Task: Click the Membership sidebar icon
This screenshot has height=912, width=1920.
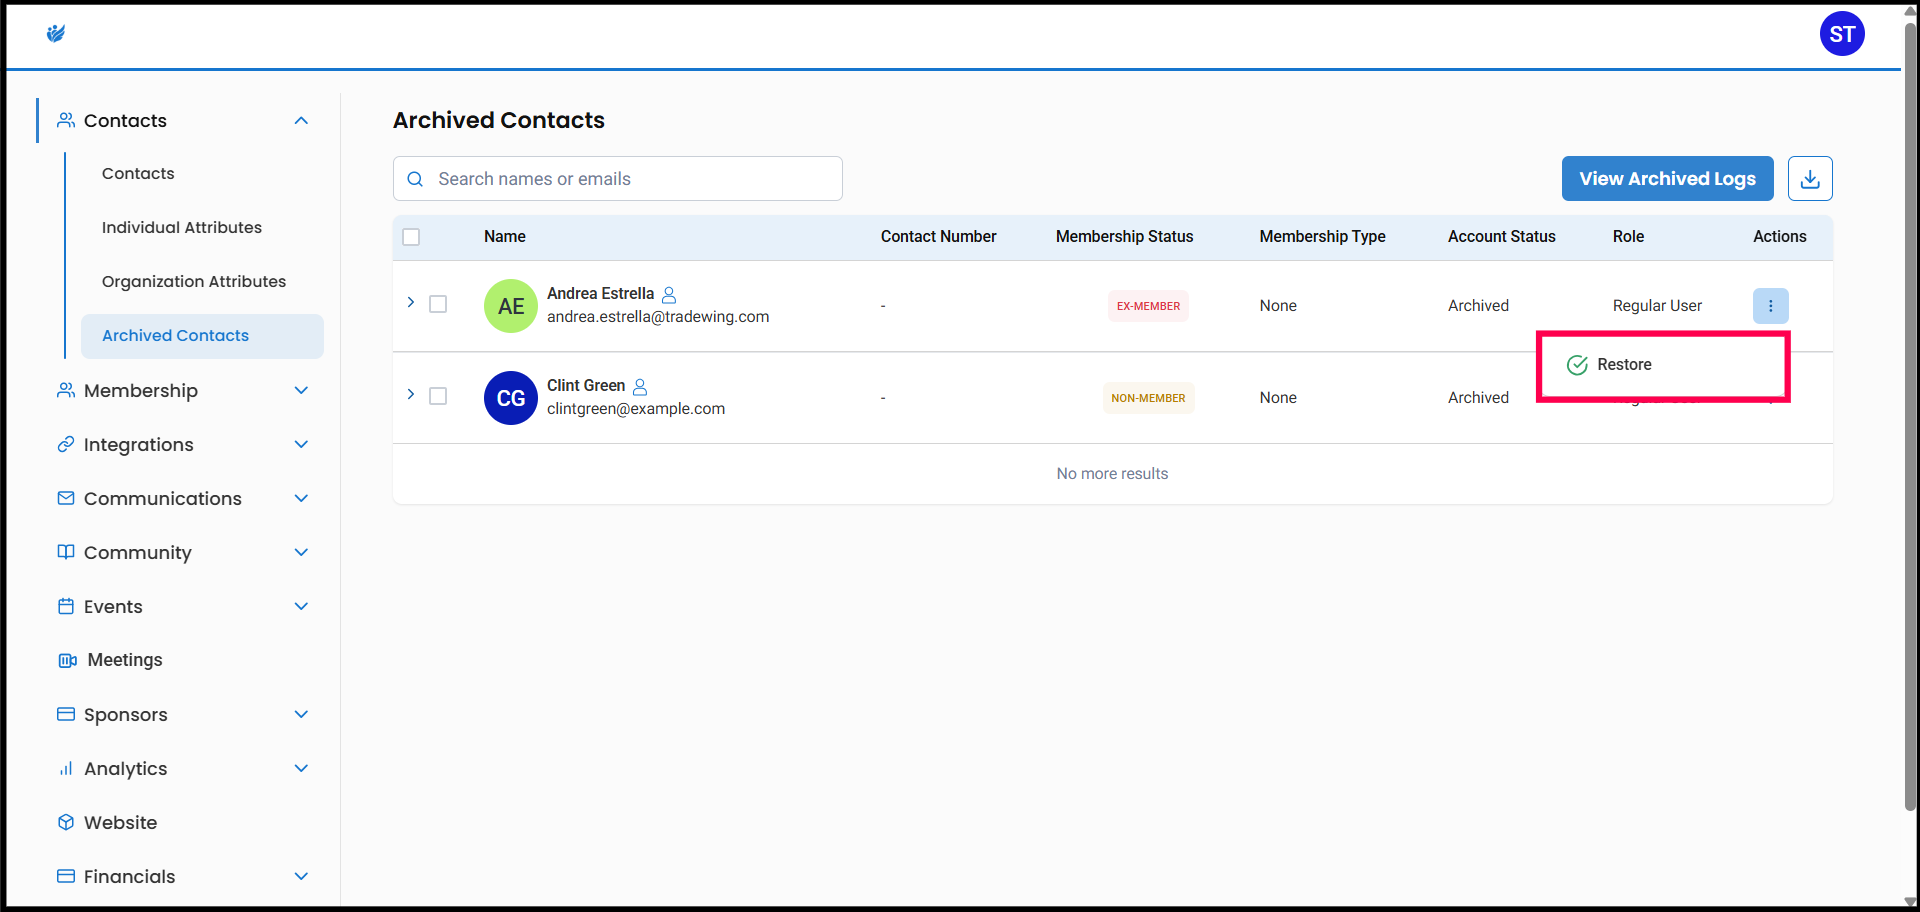Action: click(x=66, y=390)
